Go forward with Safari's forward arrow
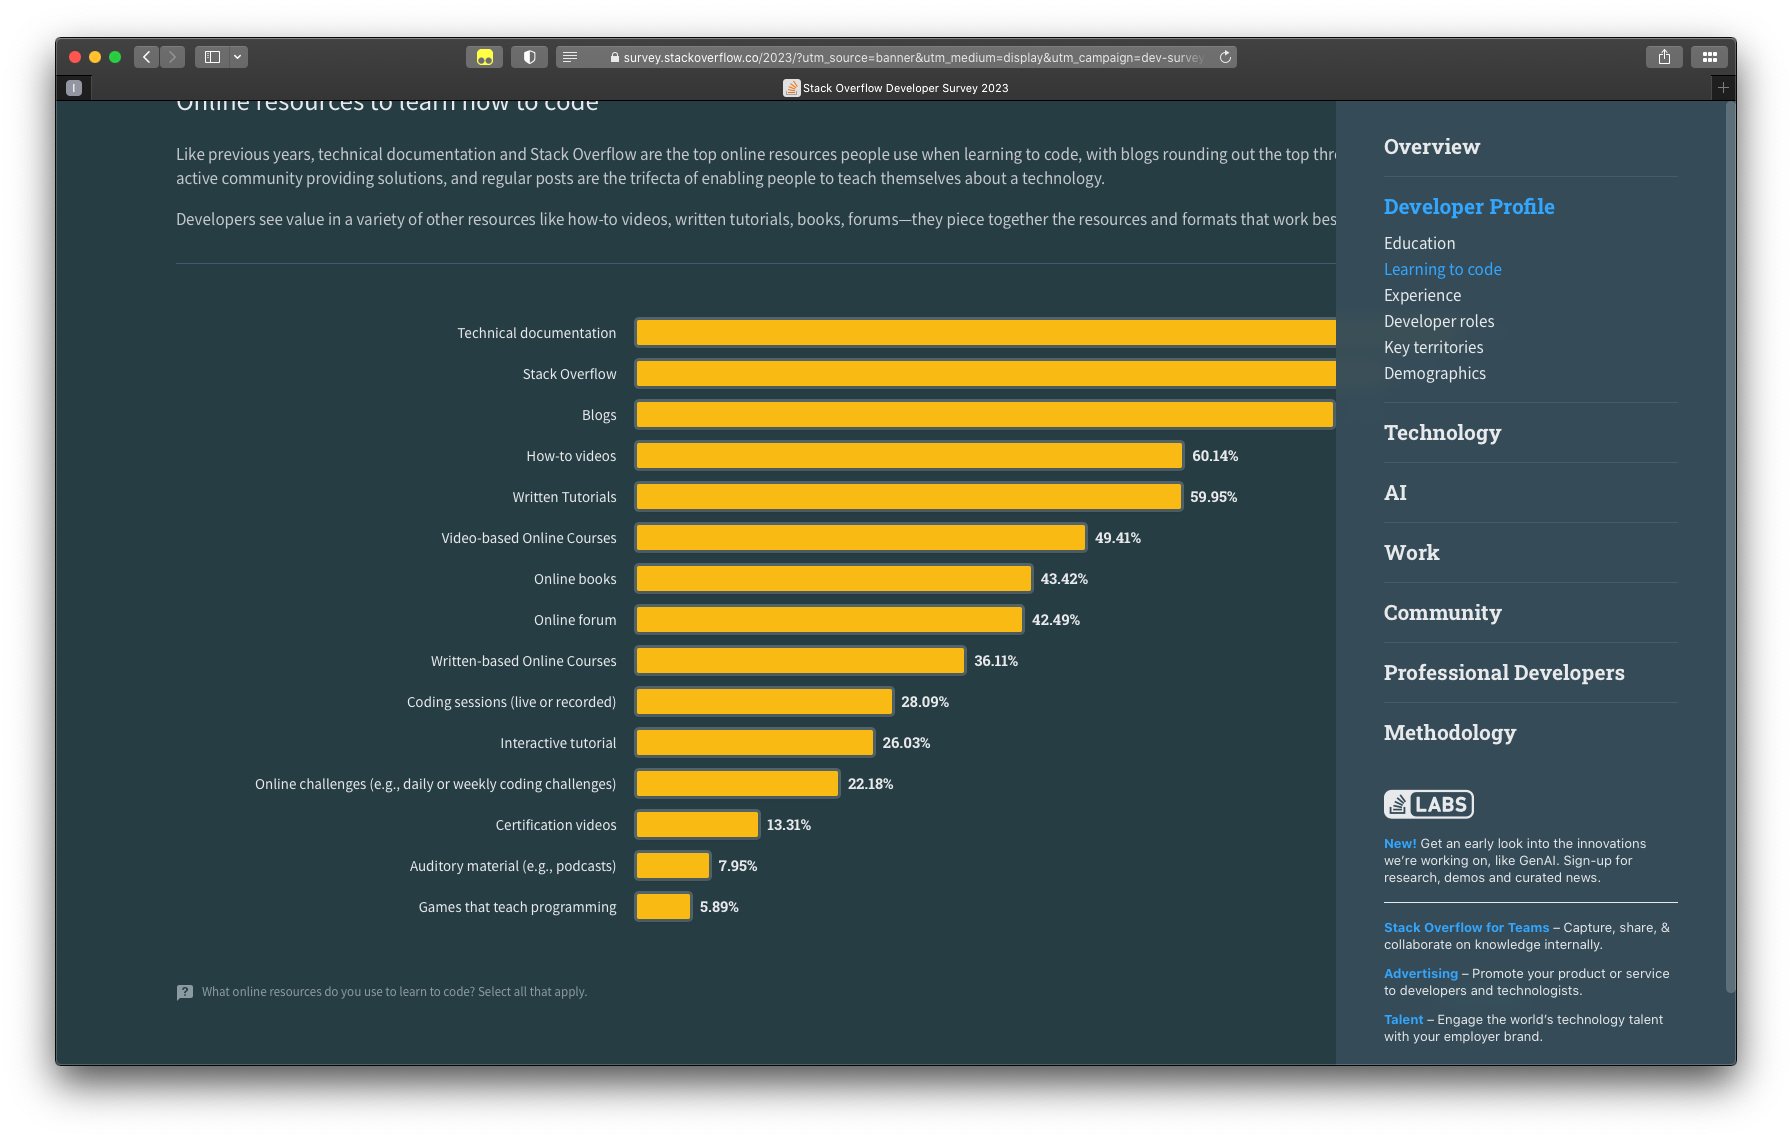1792x1139 pixels. tap(172, 57)
